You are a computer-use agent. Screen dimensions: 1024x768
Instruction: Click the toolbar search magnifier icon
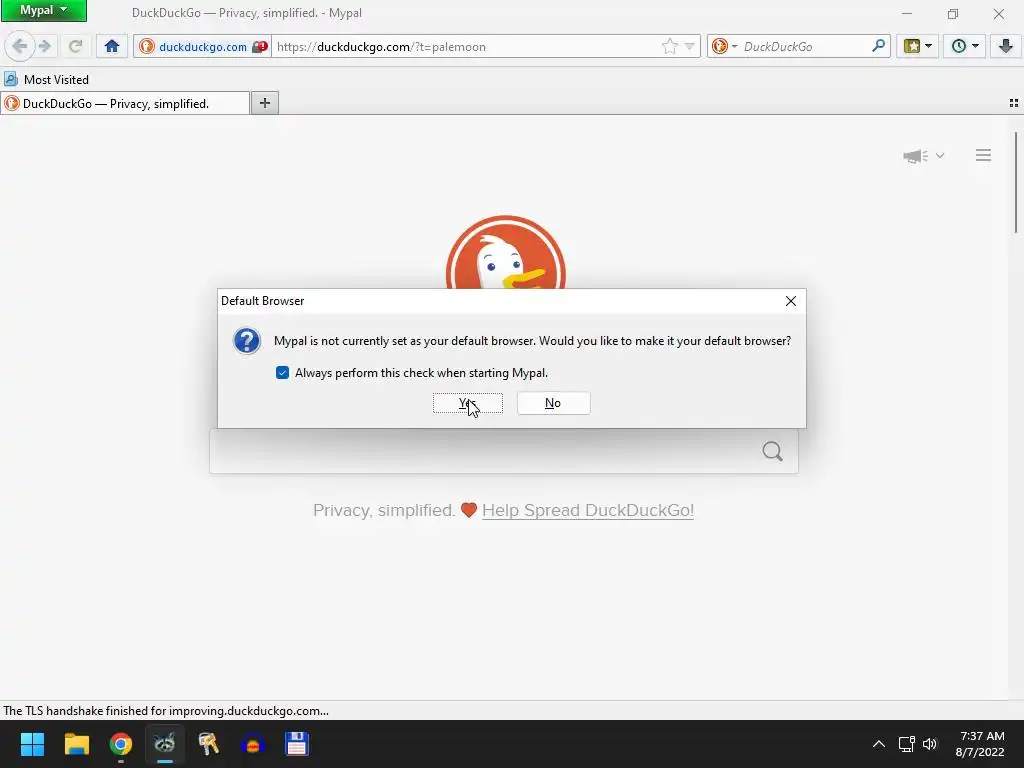pyautogui.click(x=879, y=46)
